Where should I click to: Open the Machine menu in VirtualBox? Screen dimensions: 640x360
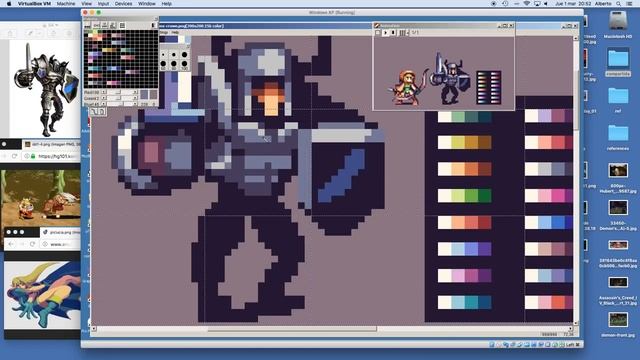click(66, 4)
